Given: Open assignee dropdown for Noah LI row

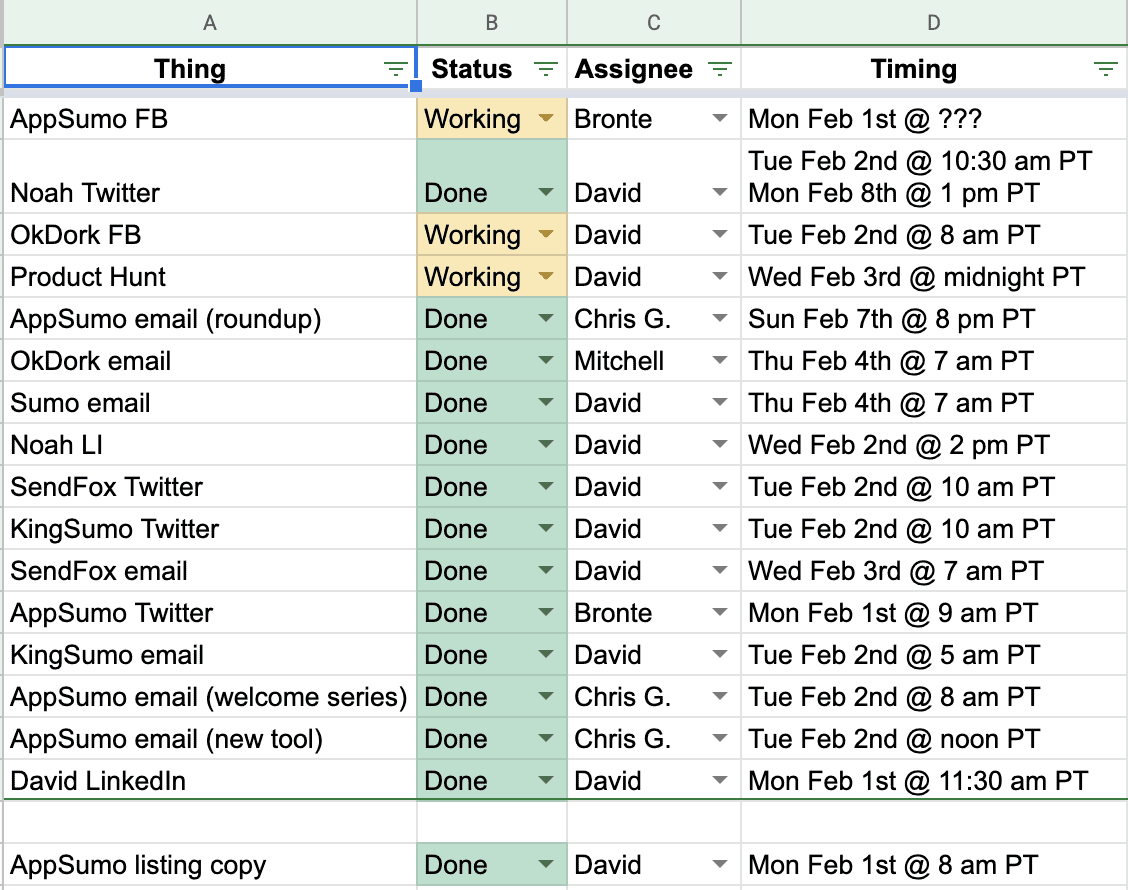Looking at the screenshot, I should 720,445.
